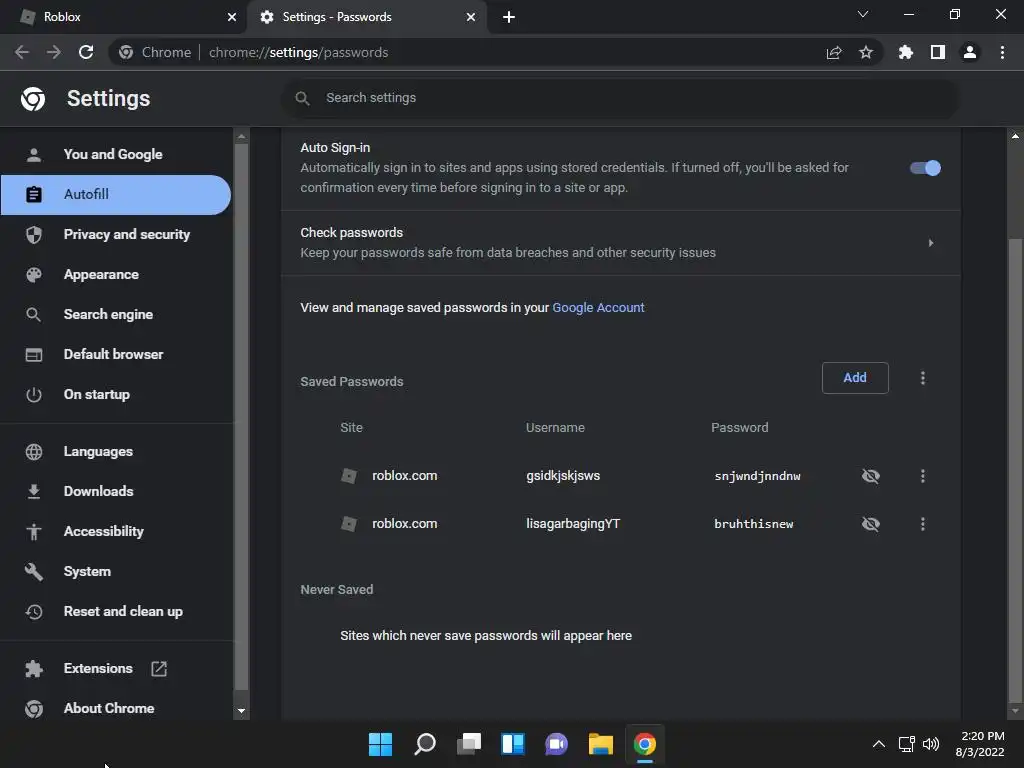Open Search engine settings

(116, 314)
